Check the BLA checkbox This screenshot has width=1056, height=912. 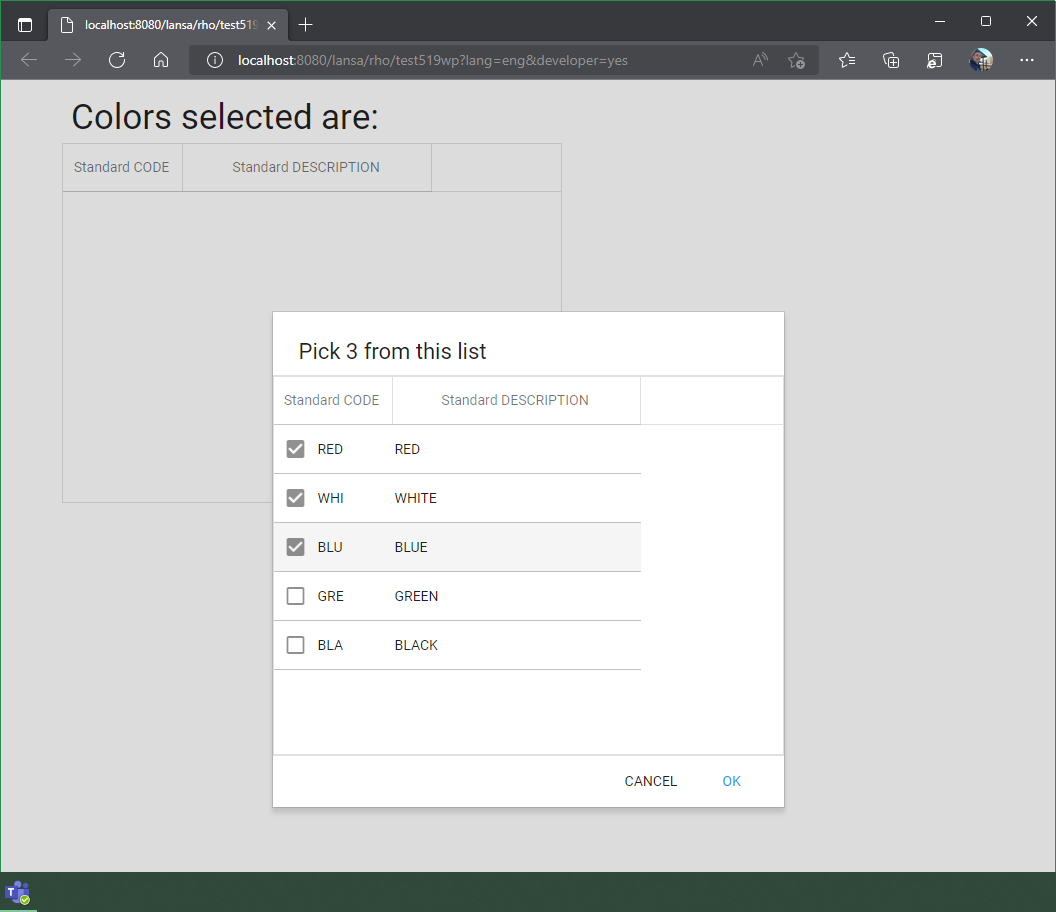tap(295, 645)
